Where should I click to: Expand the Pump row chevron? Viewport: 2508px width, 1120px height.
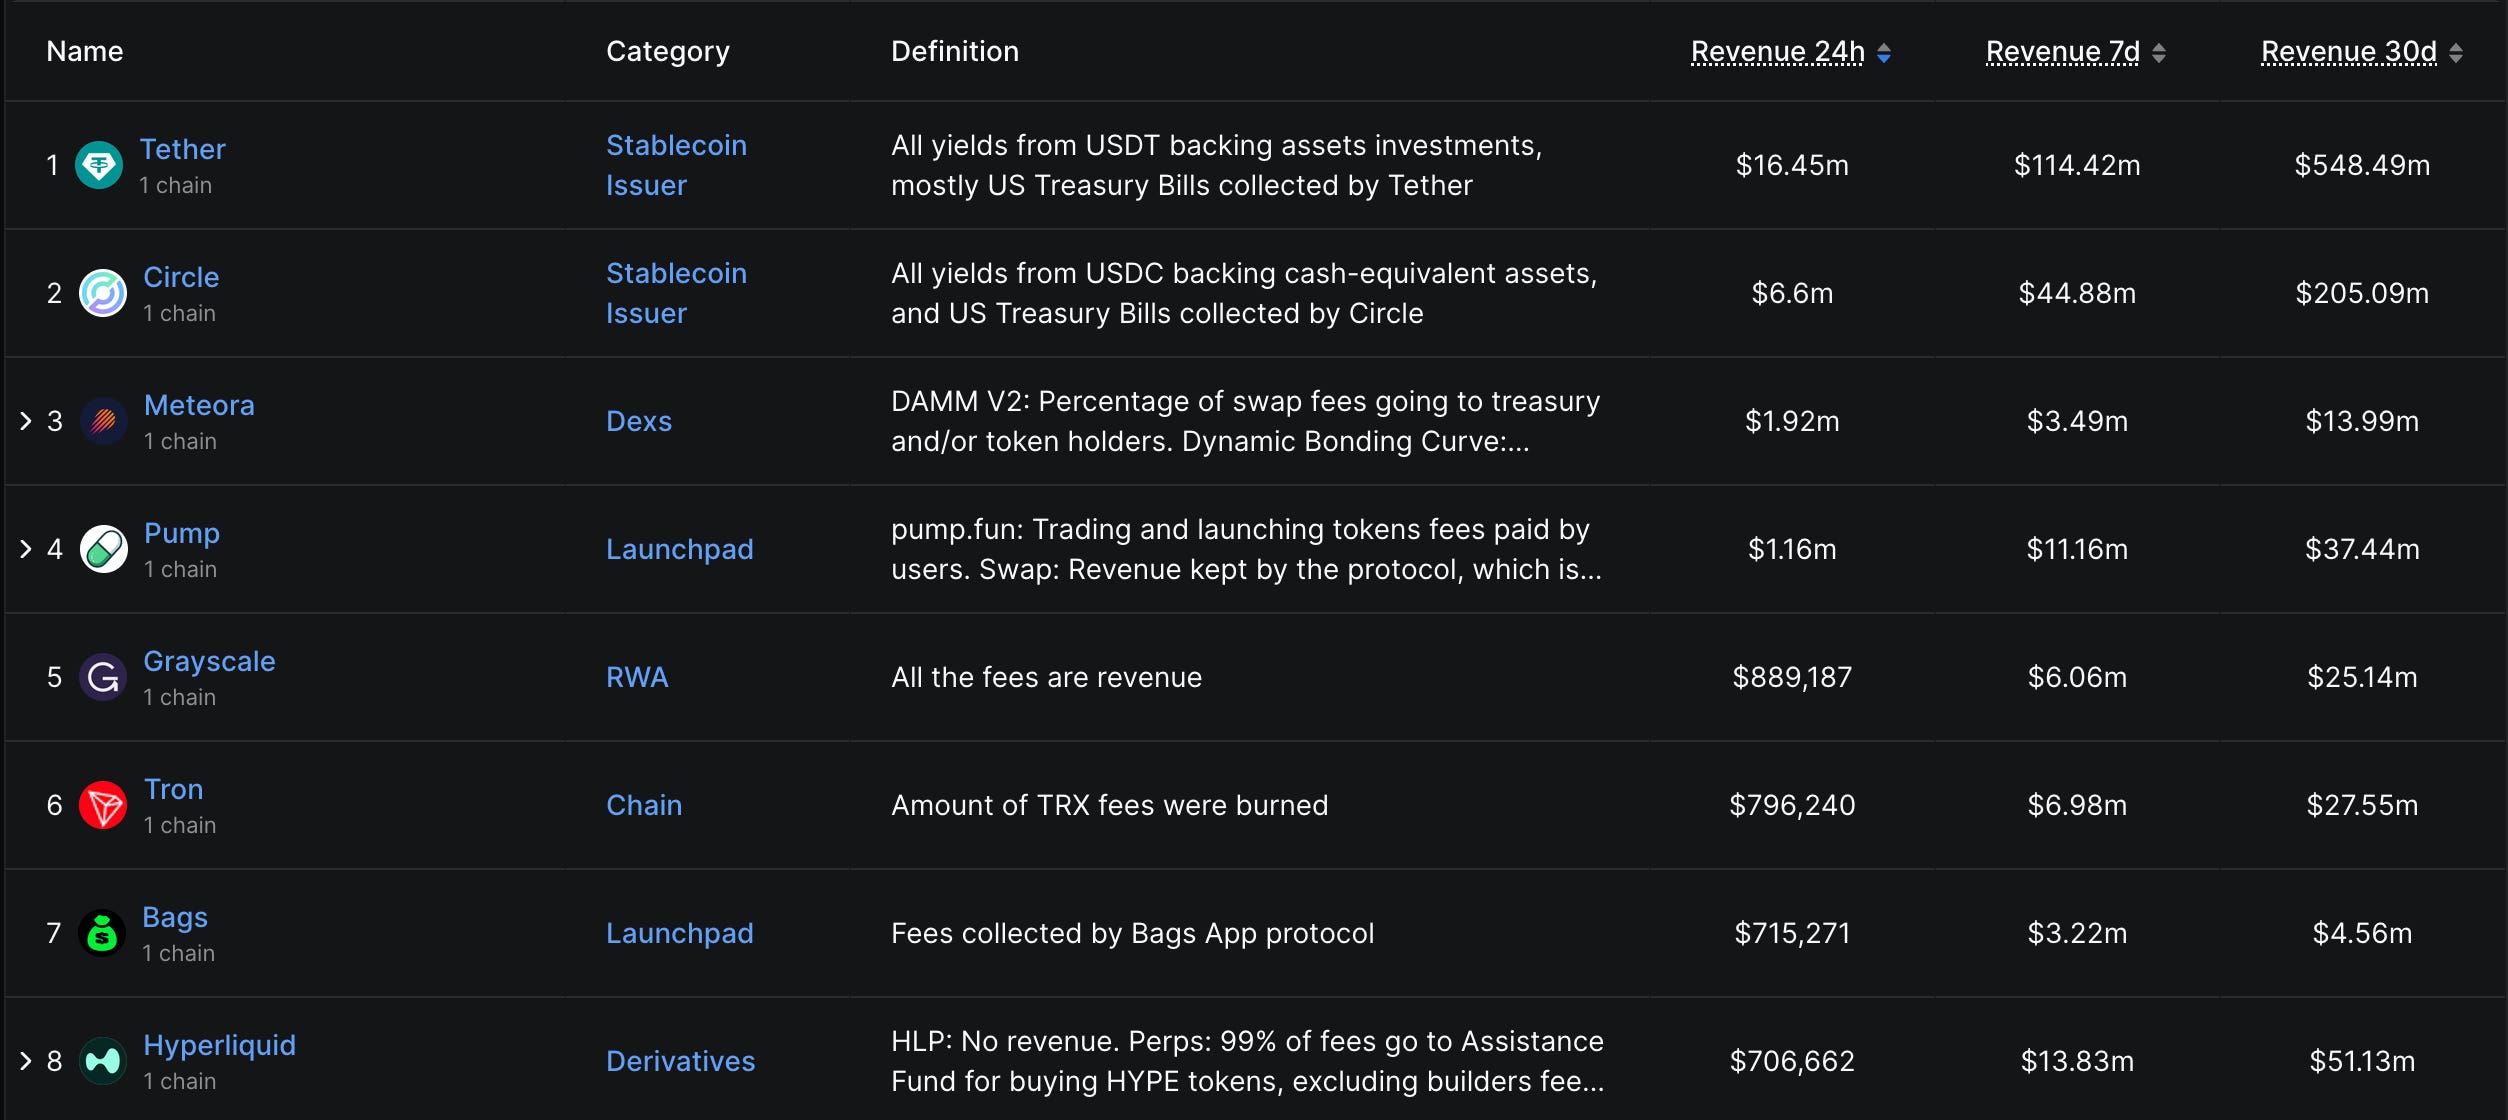point(26,549)
